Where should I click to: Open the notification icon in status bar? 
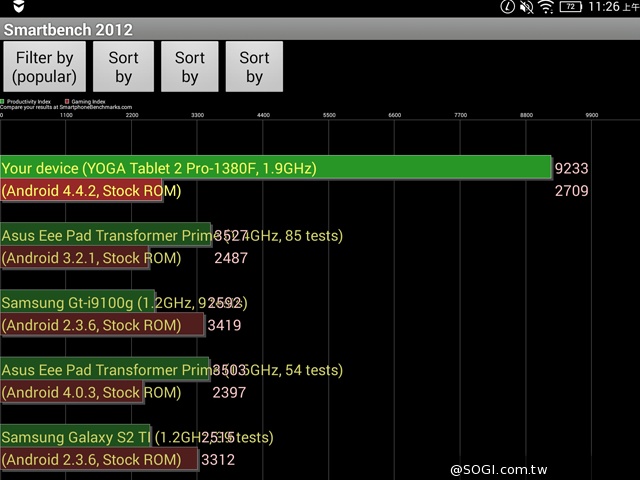point(19,6)
